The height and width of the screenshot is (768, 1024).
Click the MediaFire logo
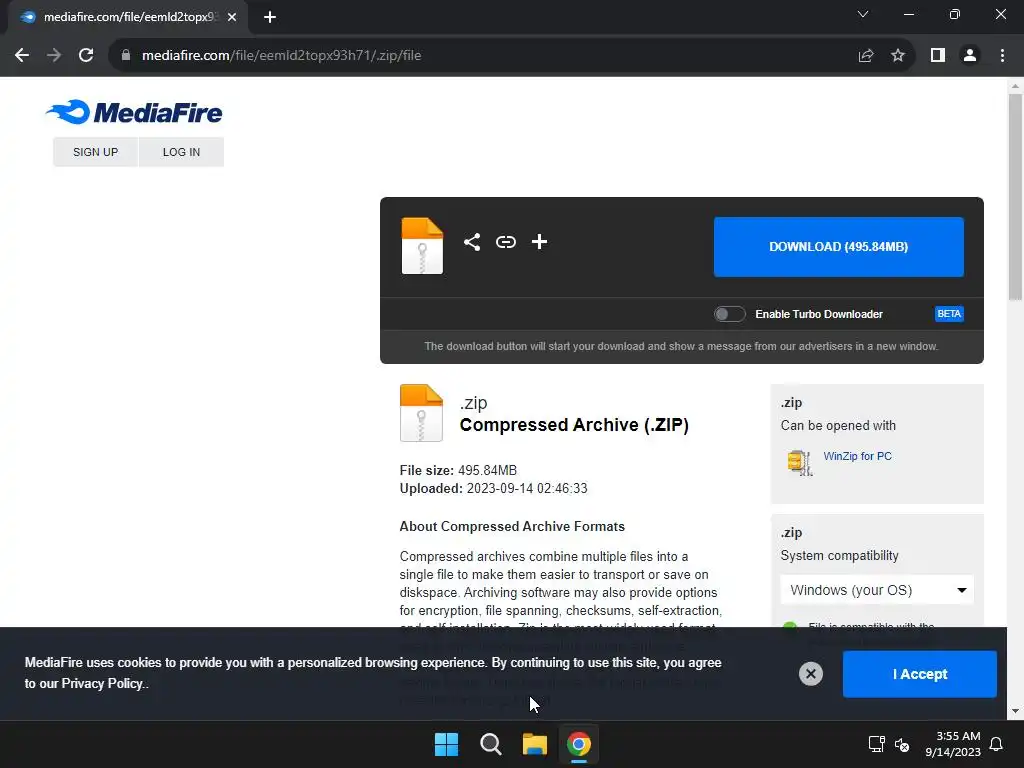[134, 112]
